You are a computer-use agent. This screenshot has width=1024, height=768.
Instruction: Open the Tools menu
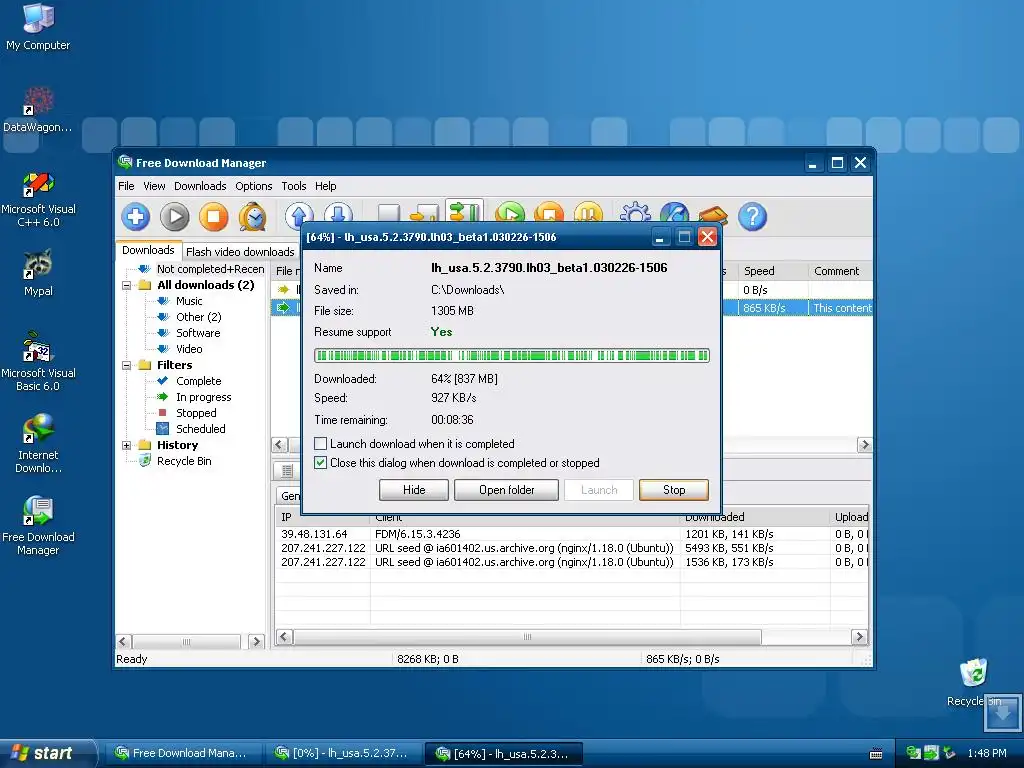293,186
